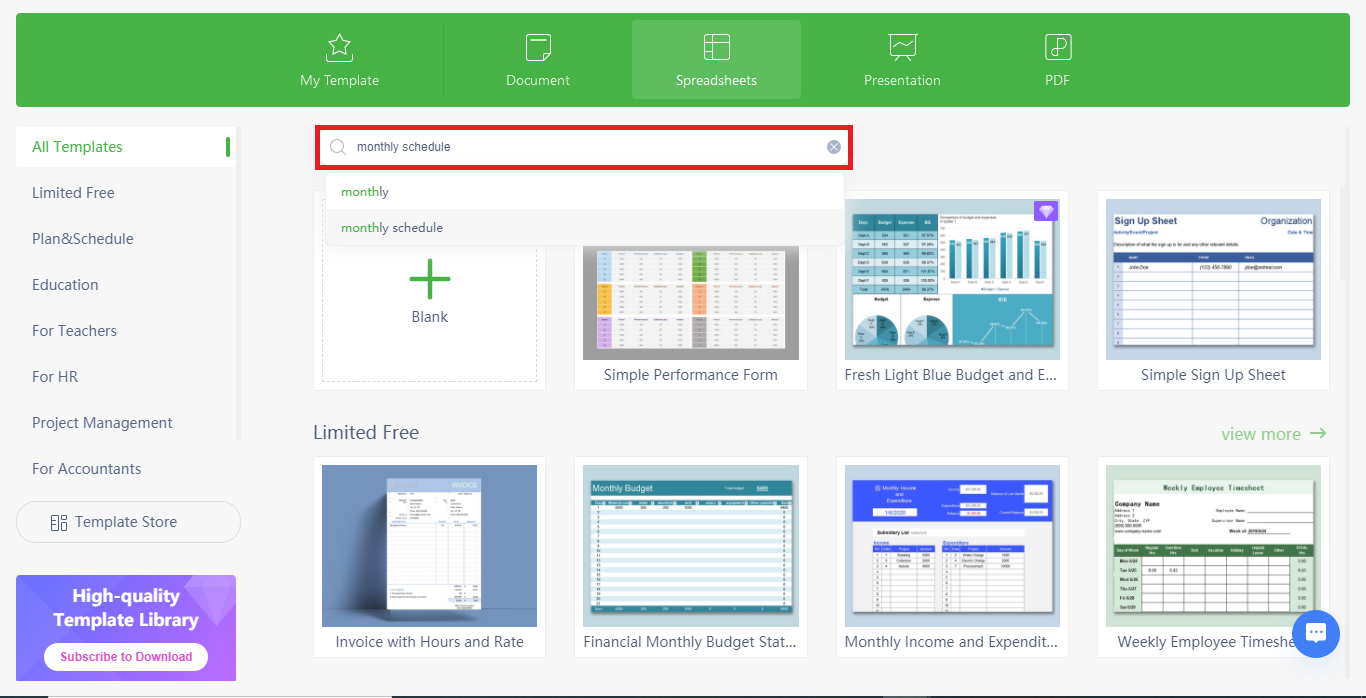The image size is (1366, 698).
Task: Click the green plus Blank icon
Action: point(429,279)
